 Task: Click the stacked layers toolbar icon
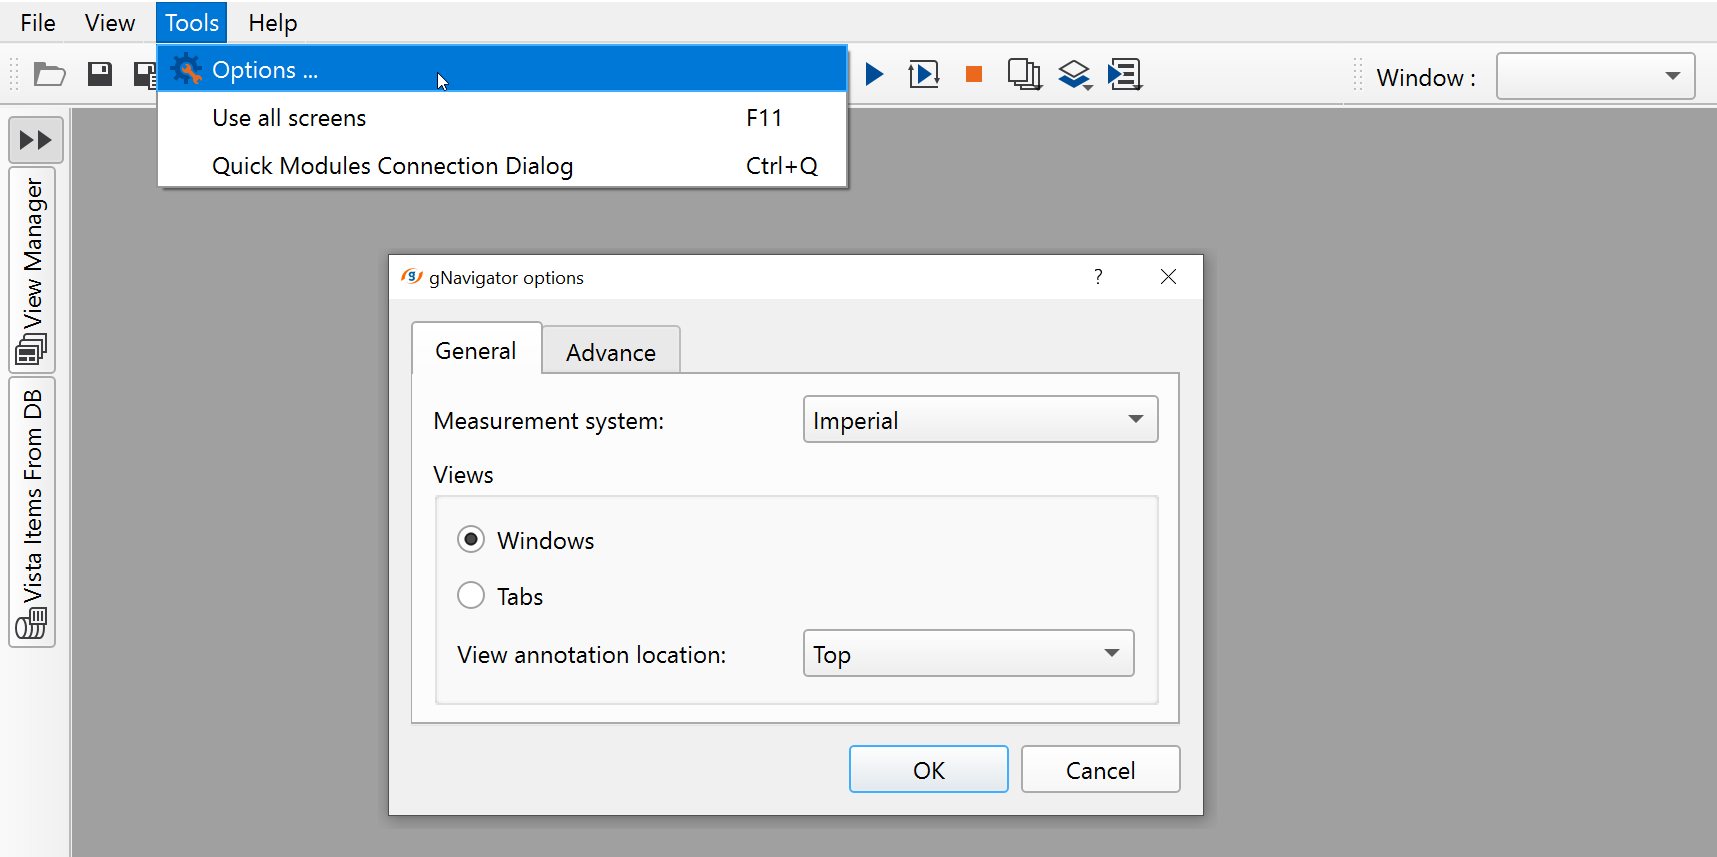click(1074, 74)
